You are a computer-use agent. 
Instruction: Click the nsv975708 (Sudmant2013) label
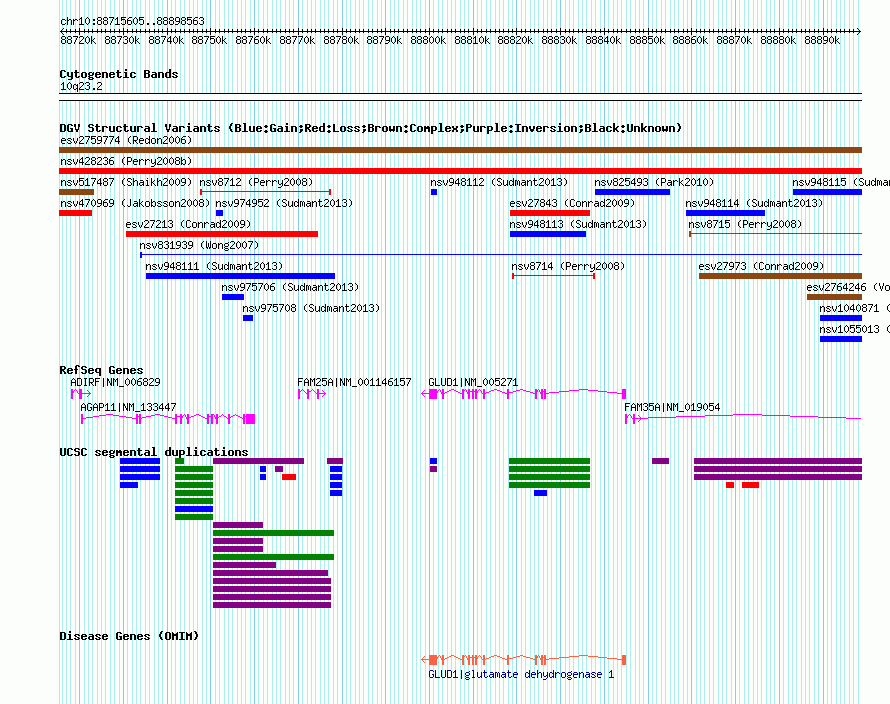[311, 308]
